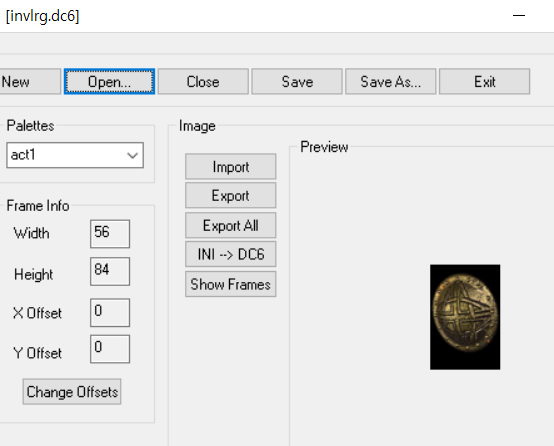Choose Save As... button
The width and height of the screenshot is (554, 446).
pyautogui.click(x=390, y=82)
